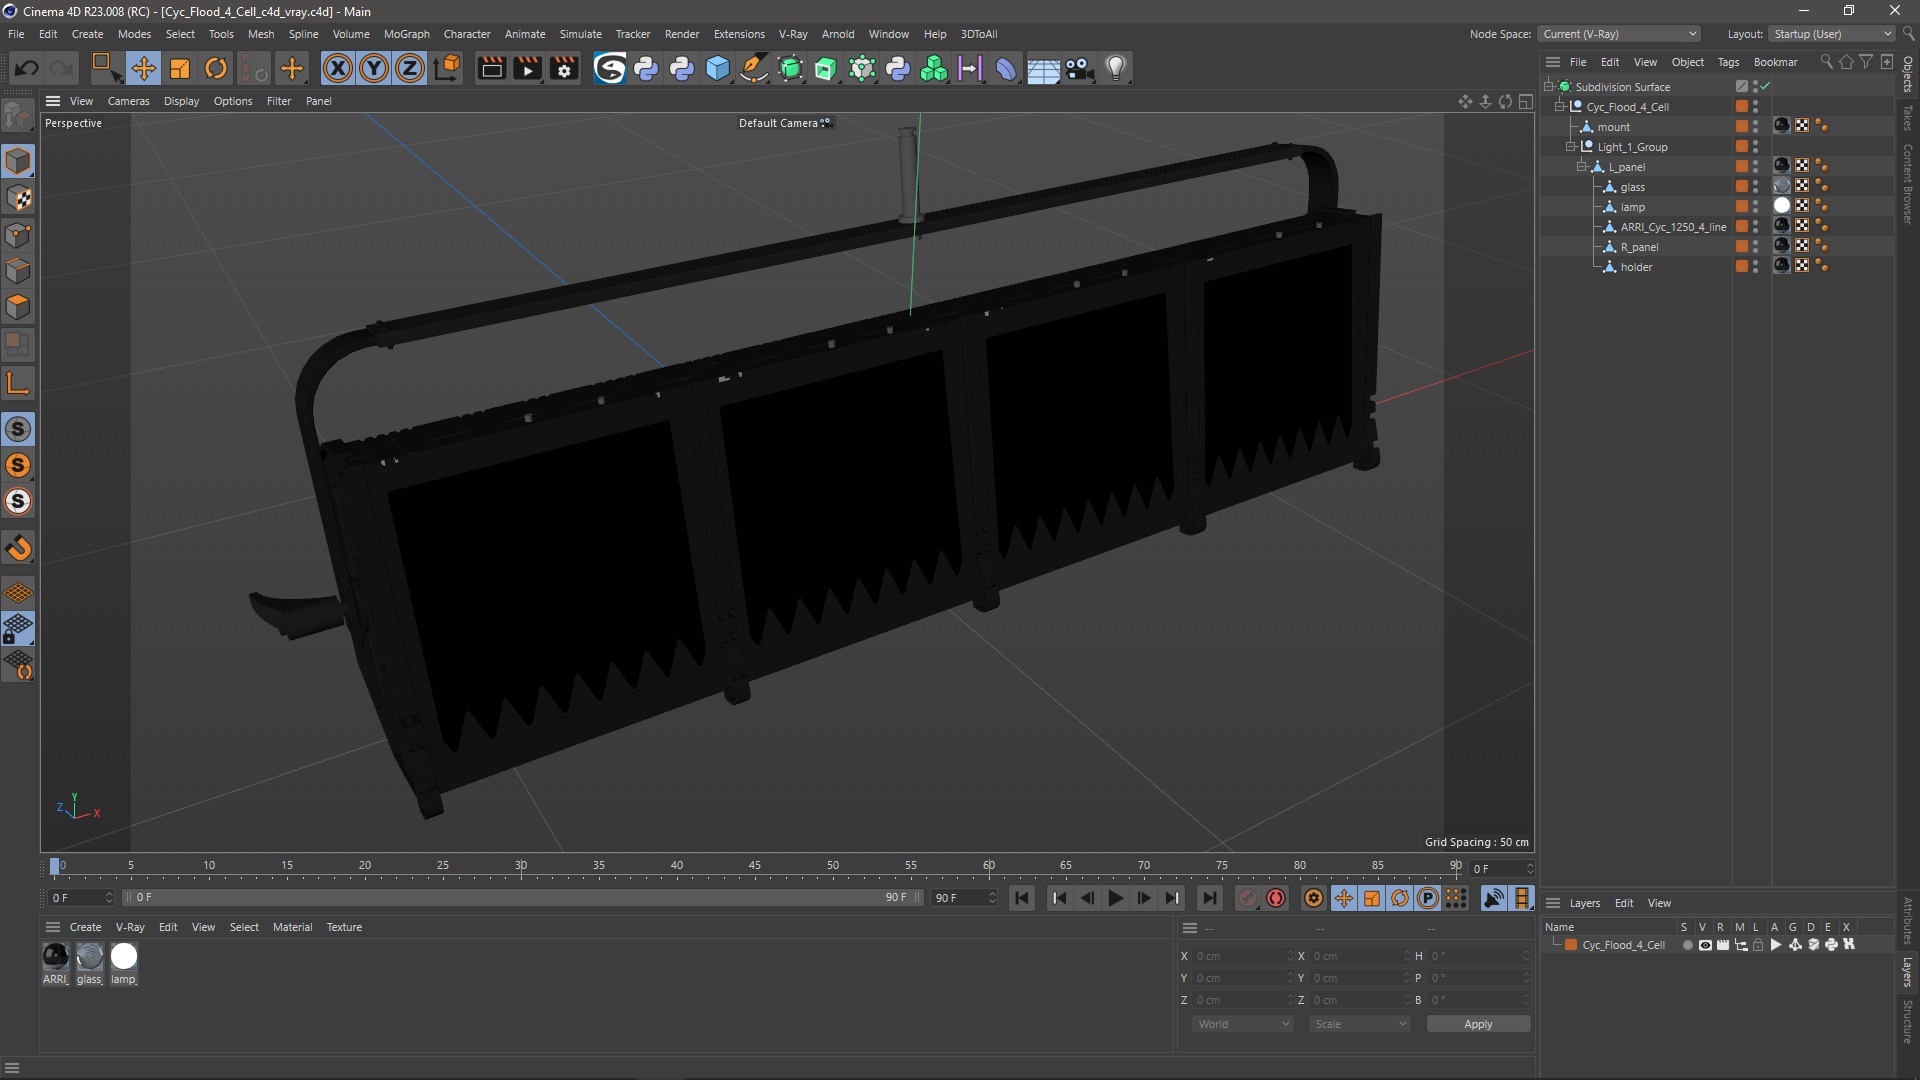Collapse L_panel tree node

1582,167
